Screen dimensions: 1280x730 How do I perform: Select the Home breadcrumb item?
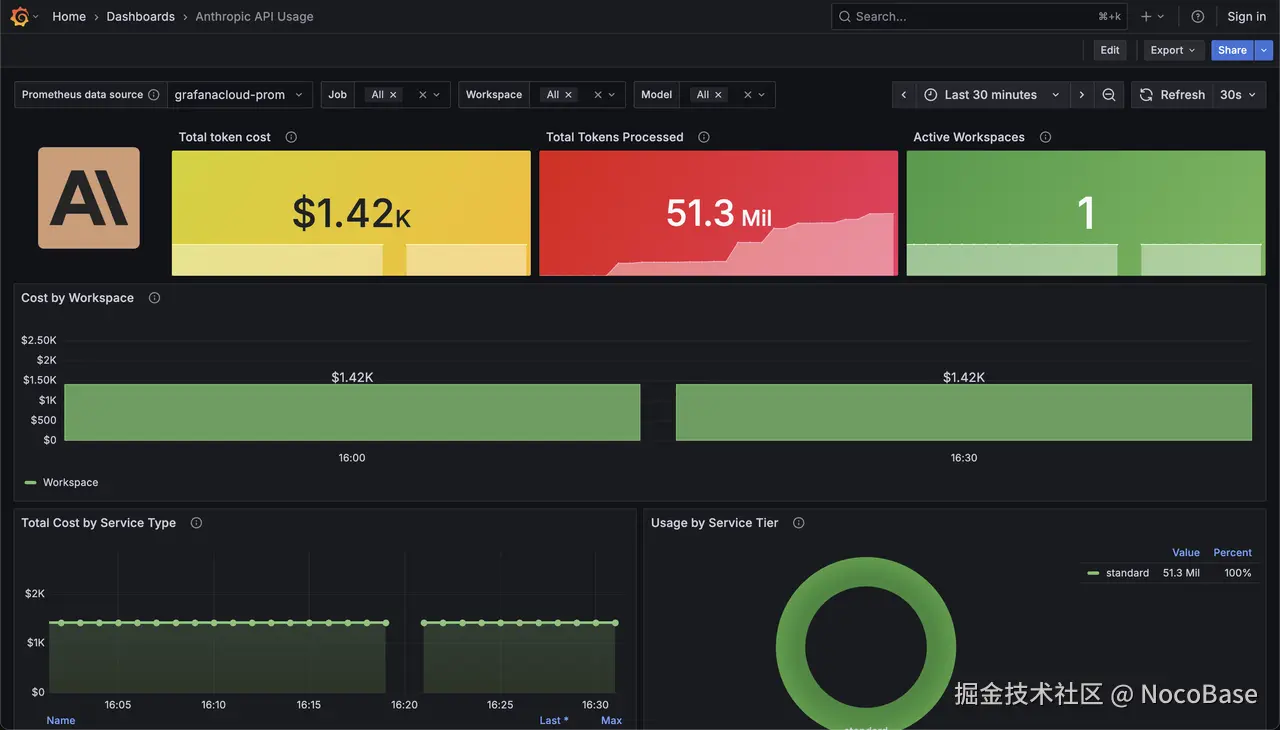tap(68, 16)
